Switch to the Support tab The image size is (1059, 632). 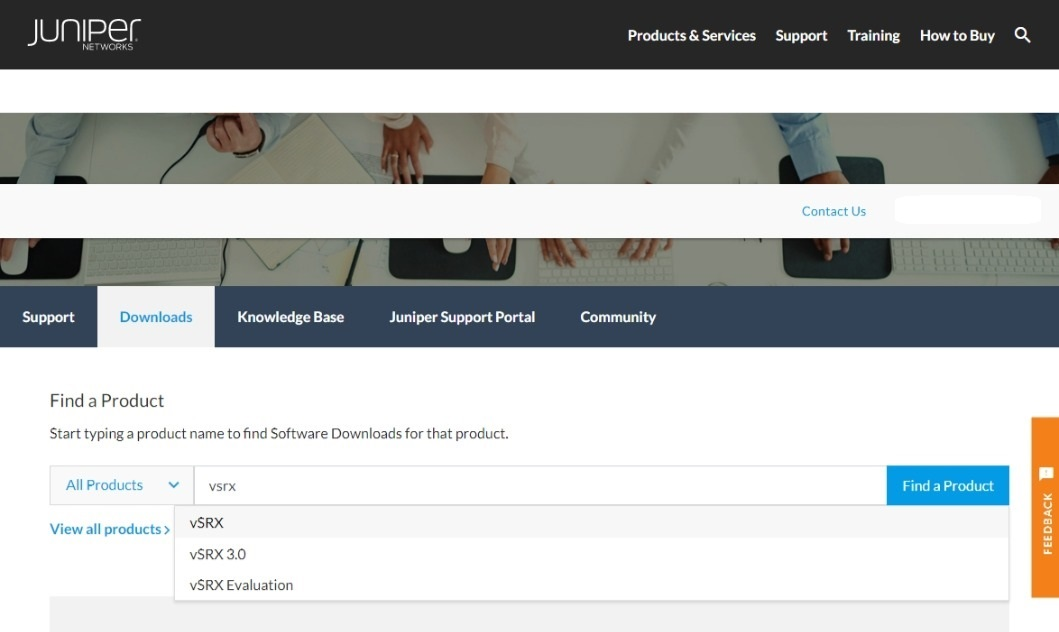(48, 317)
